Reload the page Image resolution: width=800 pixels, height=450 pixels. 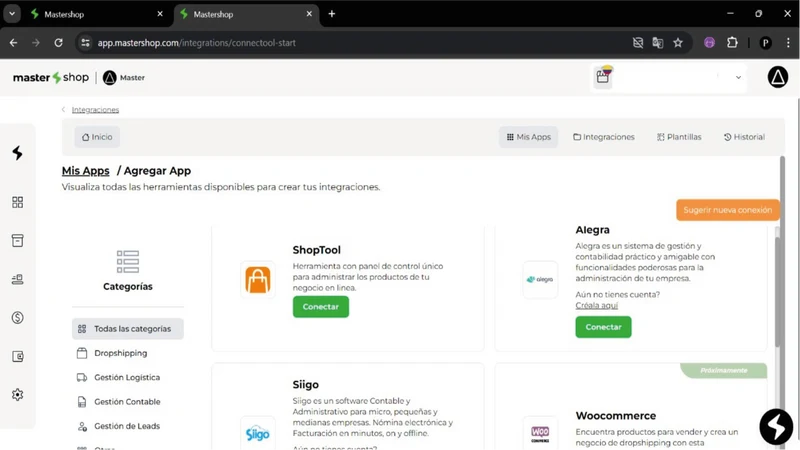point(59,43)
